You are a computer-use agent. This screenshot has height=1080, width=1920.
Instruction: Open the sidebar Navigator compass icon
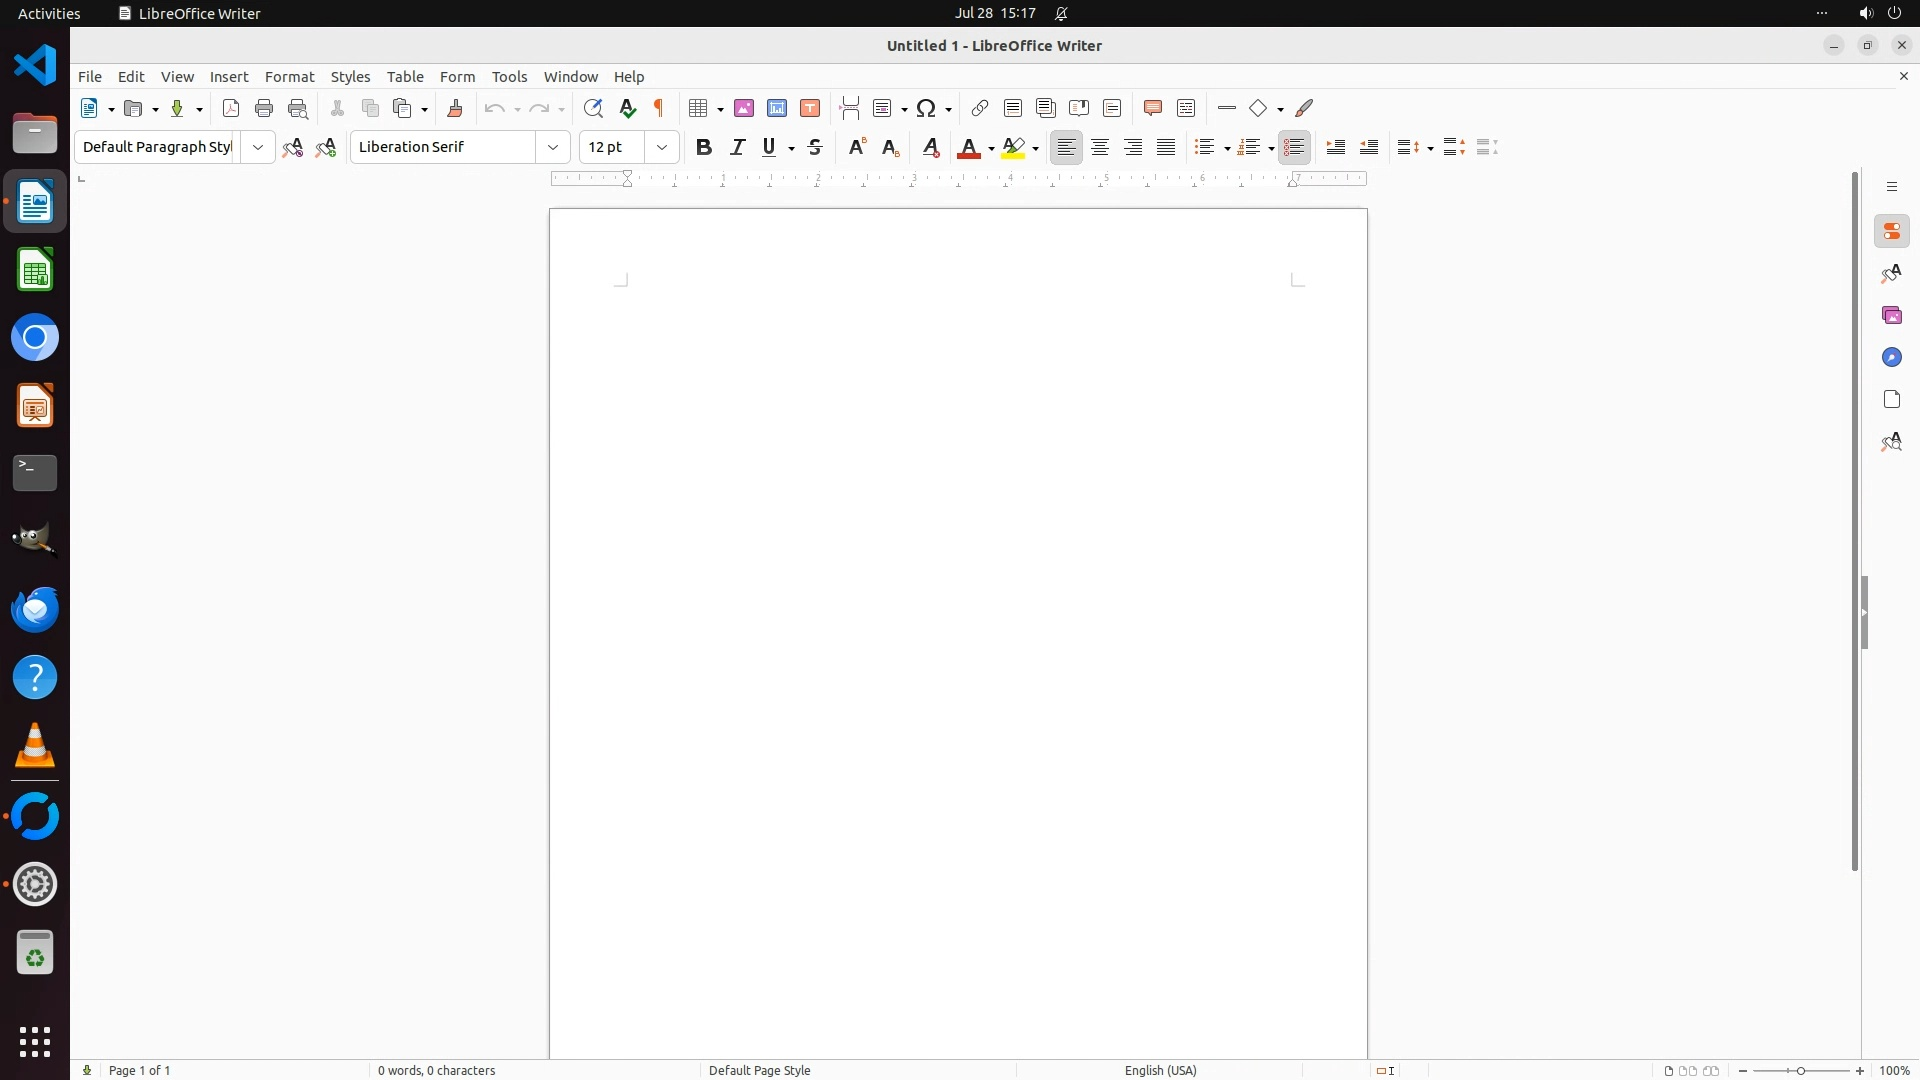[x=1891, y=358]
